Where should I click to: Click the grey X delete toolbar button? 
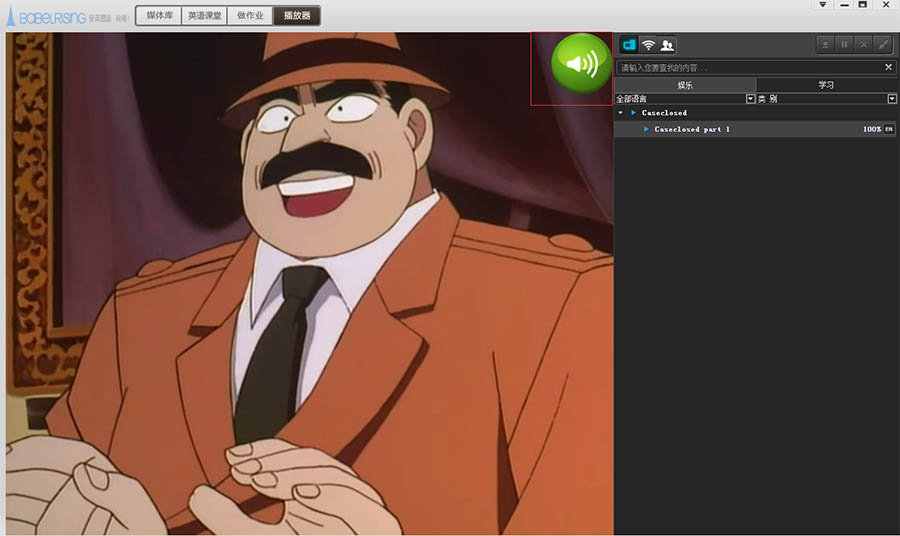coord(863,45)
